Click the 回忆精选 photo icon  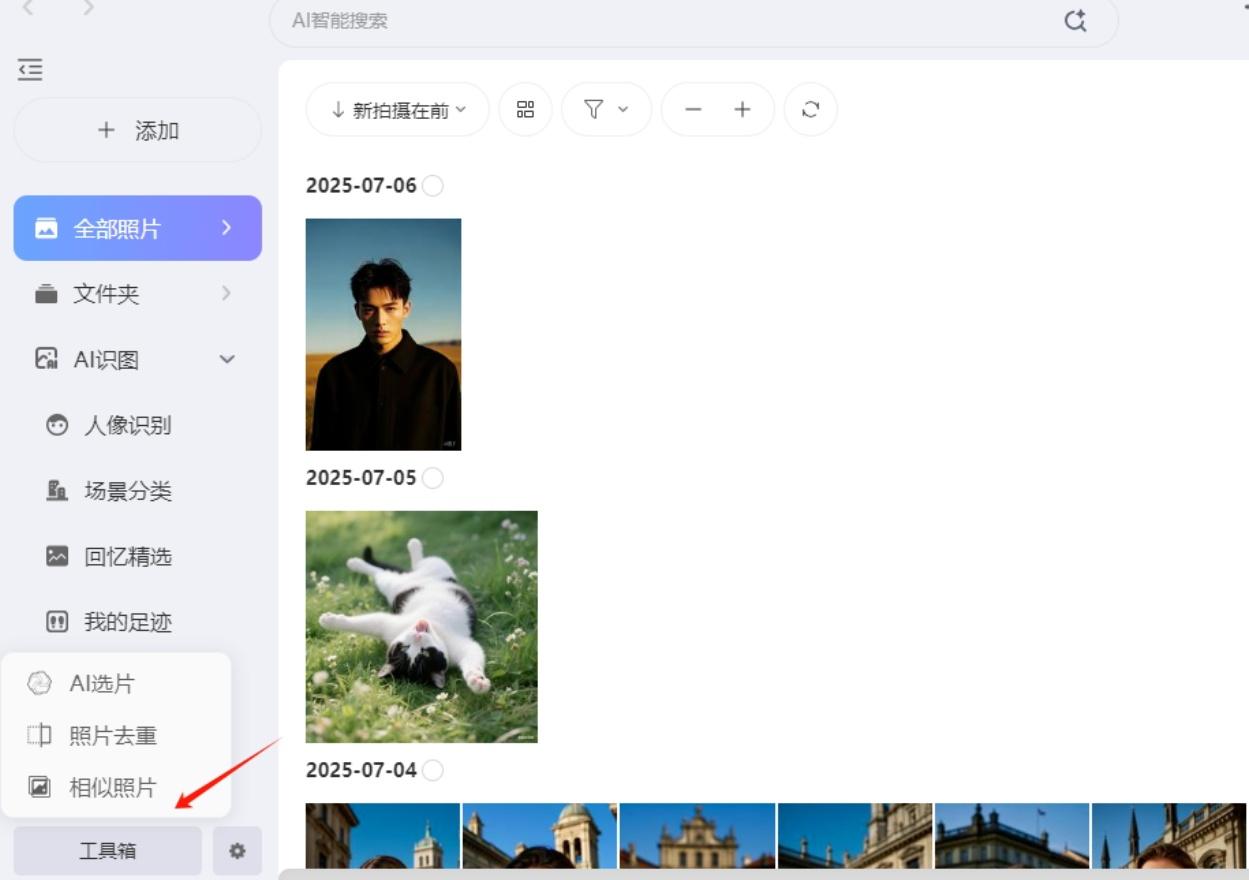(x=57, y=556)
